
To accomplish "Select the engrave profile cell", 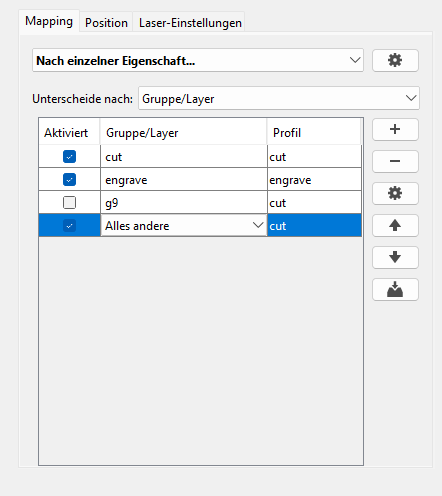I will tap(314, 180).
